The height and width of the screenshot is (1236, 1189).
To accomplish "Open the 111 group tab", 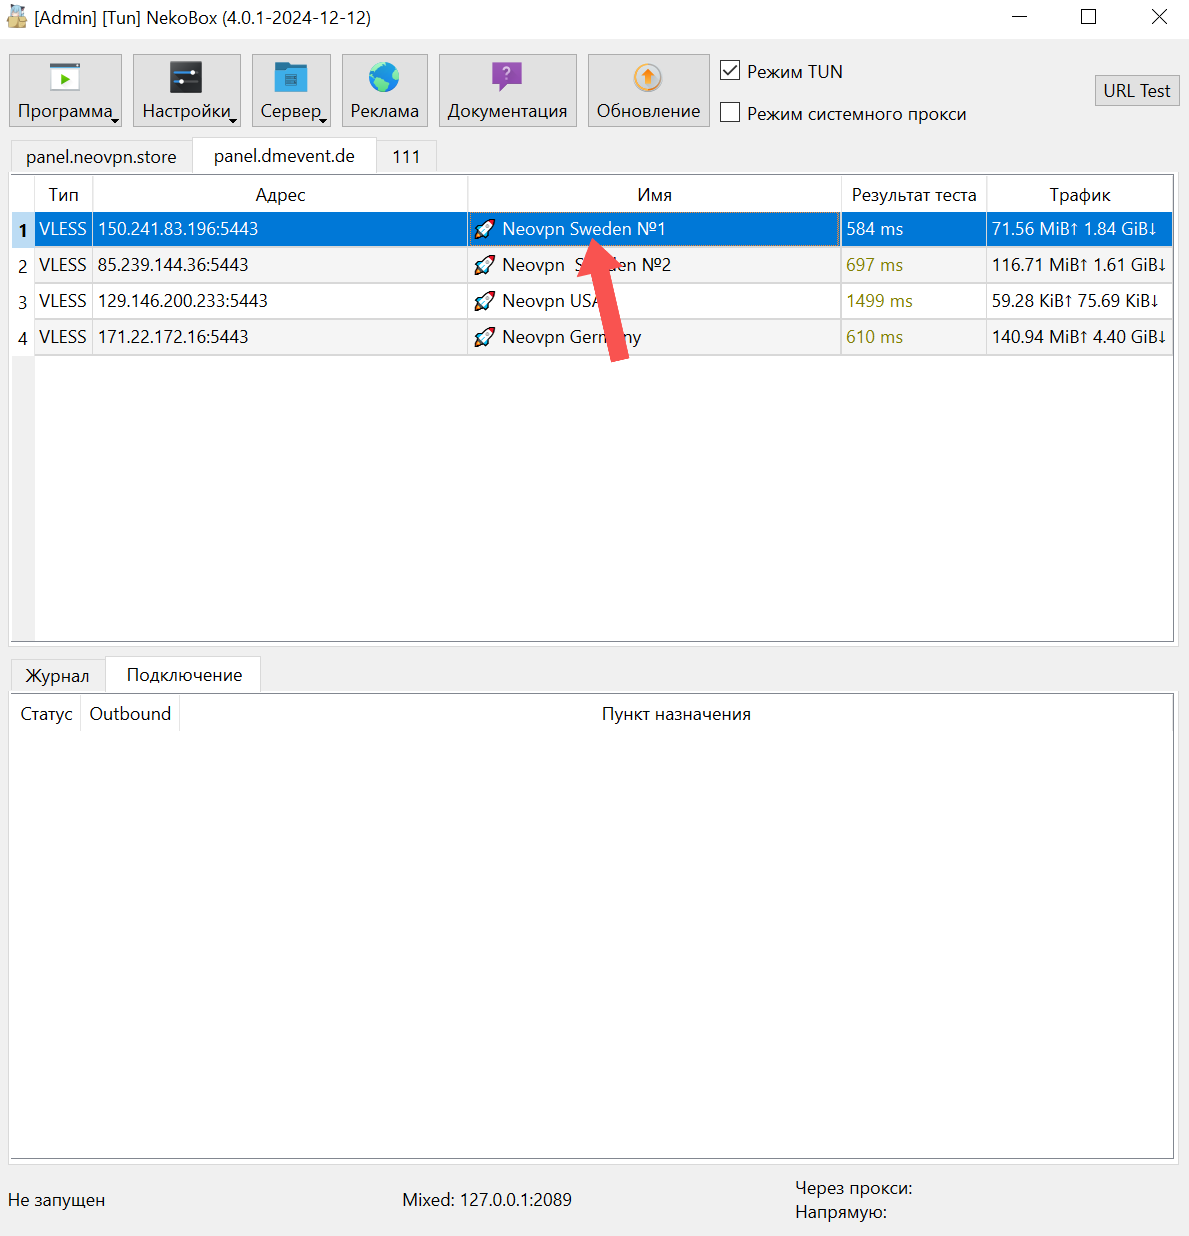I will [406, 157].
